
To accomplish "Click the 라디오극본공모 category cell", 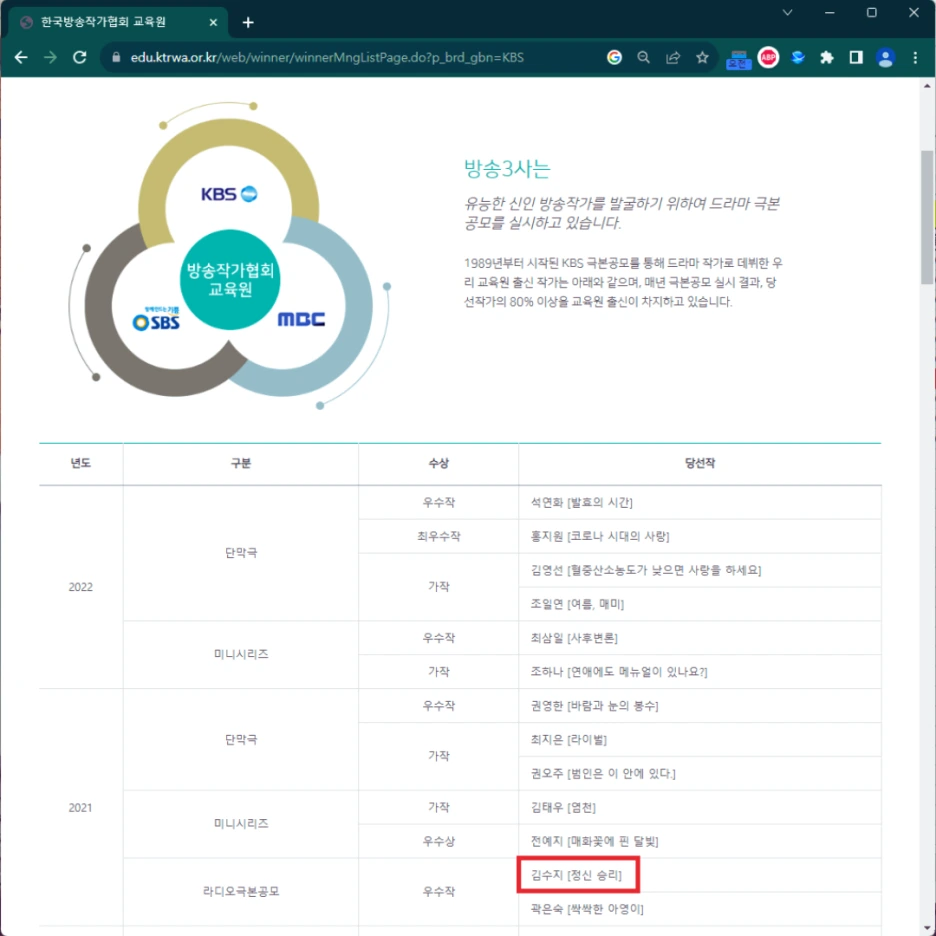I will click(241, 891).
